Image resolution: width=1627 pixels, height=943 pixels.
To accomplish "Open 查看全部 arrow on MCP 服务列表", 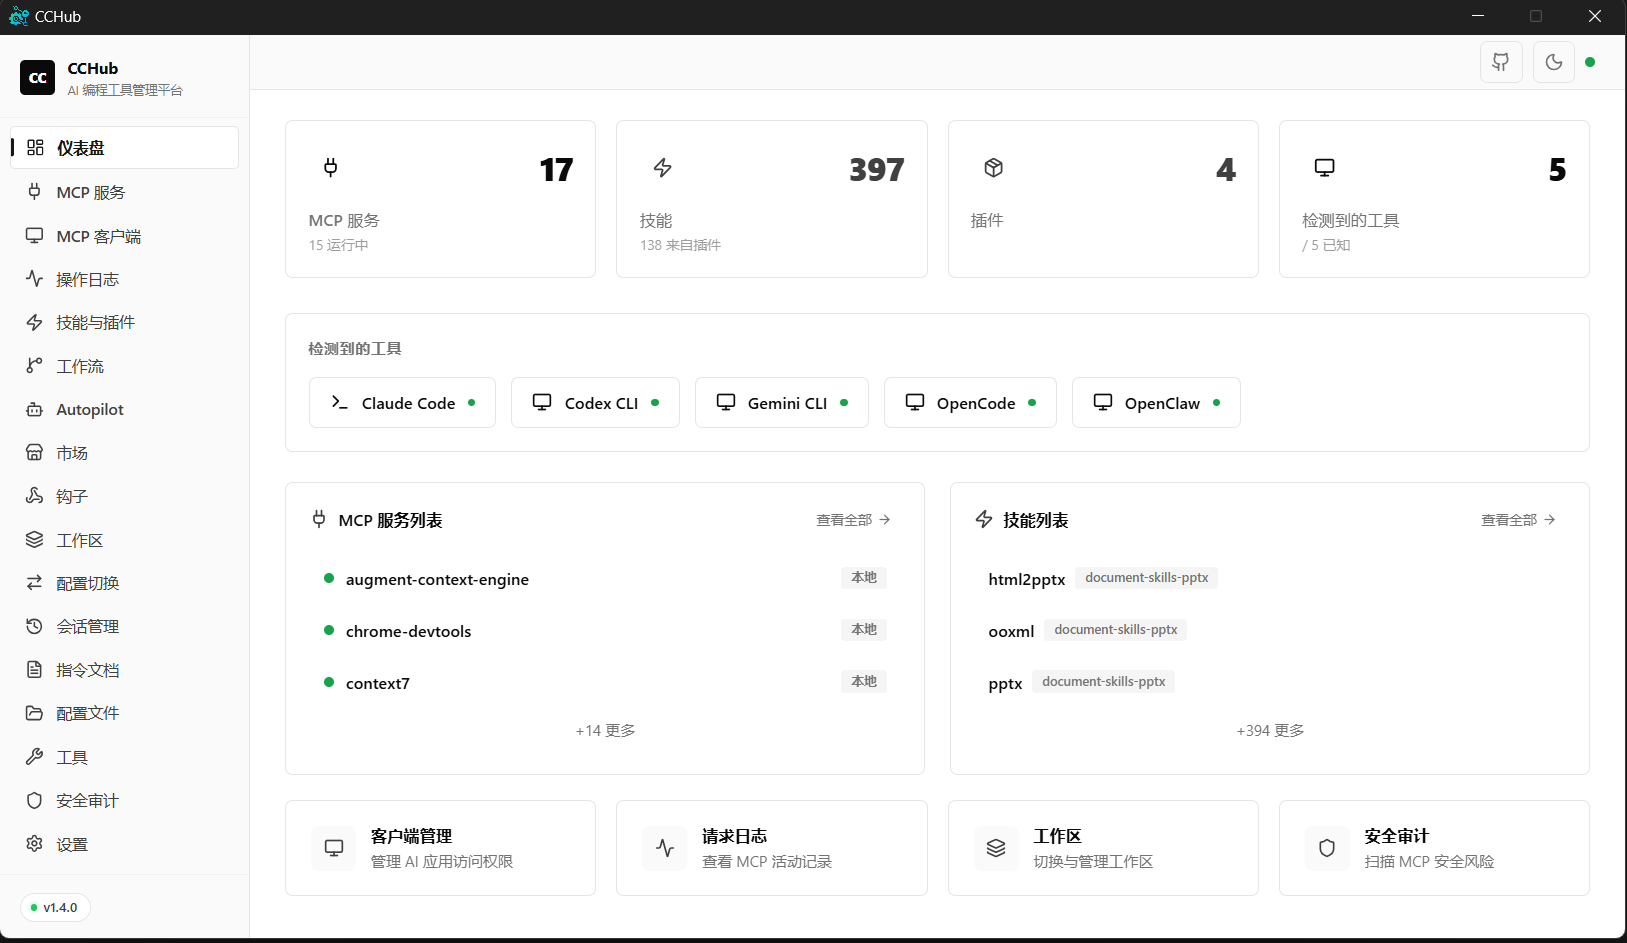I will (x=852, y=519).
